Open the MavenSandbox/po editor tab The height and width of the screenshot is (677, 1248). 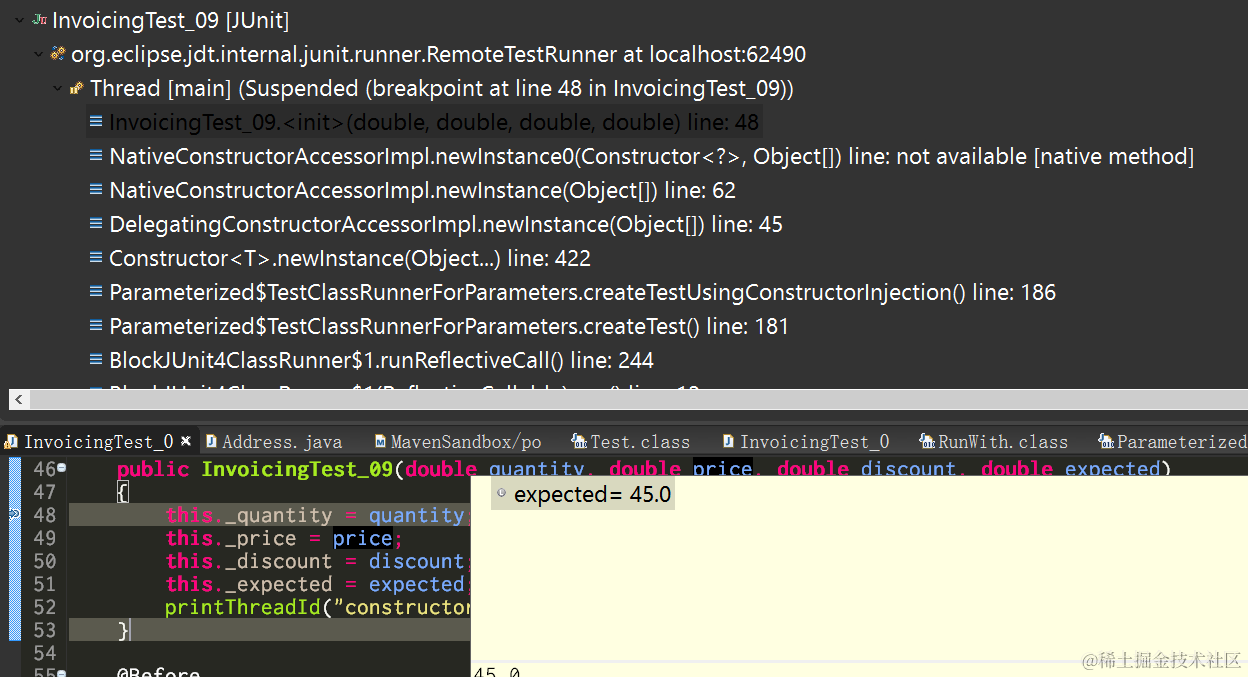(x=458, y=441)
